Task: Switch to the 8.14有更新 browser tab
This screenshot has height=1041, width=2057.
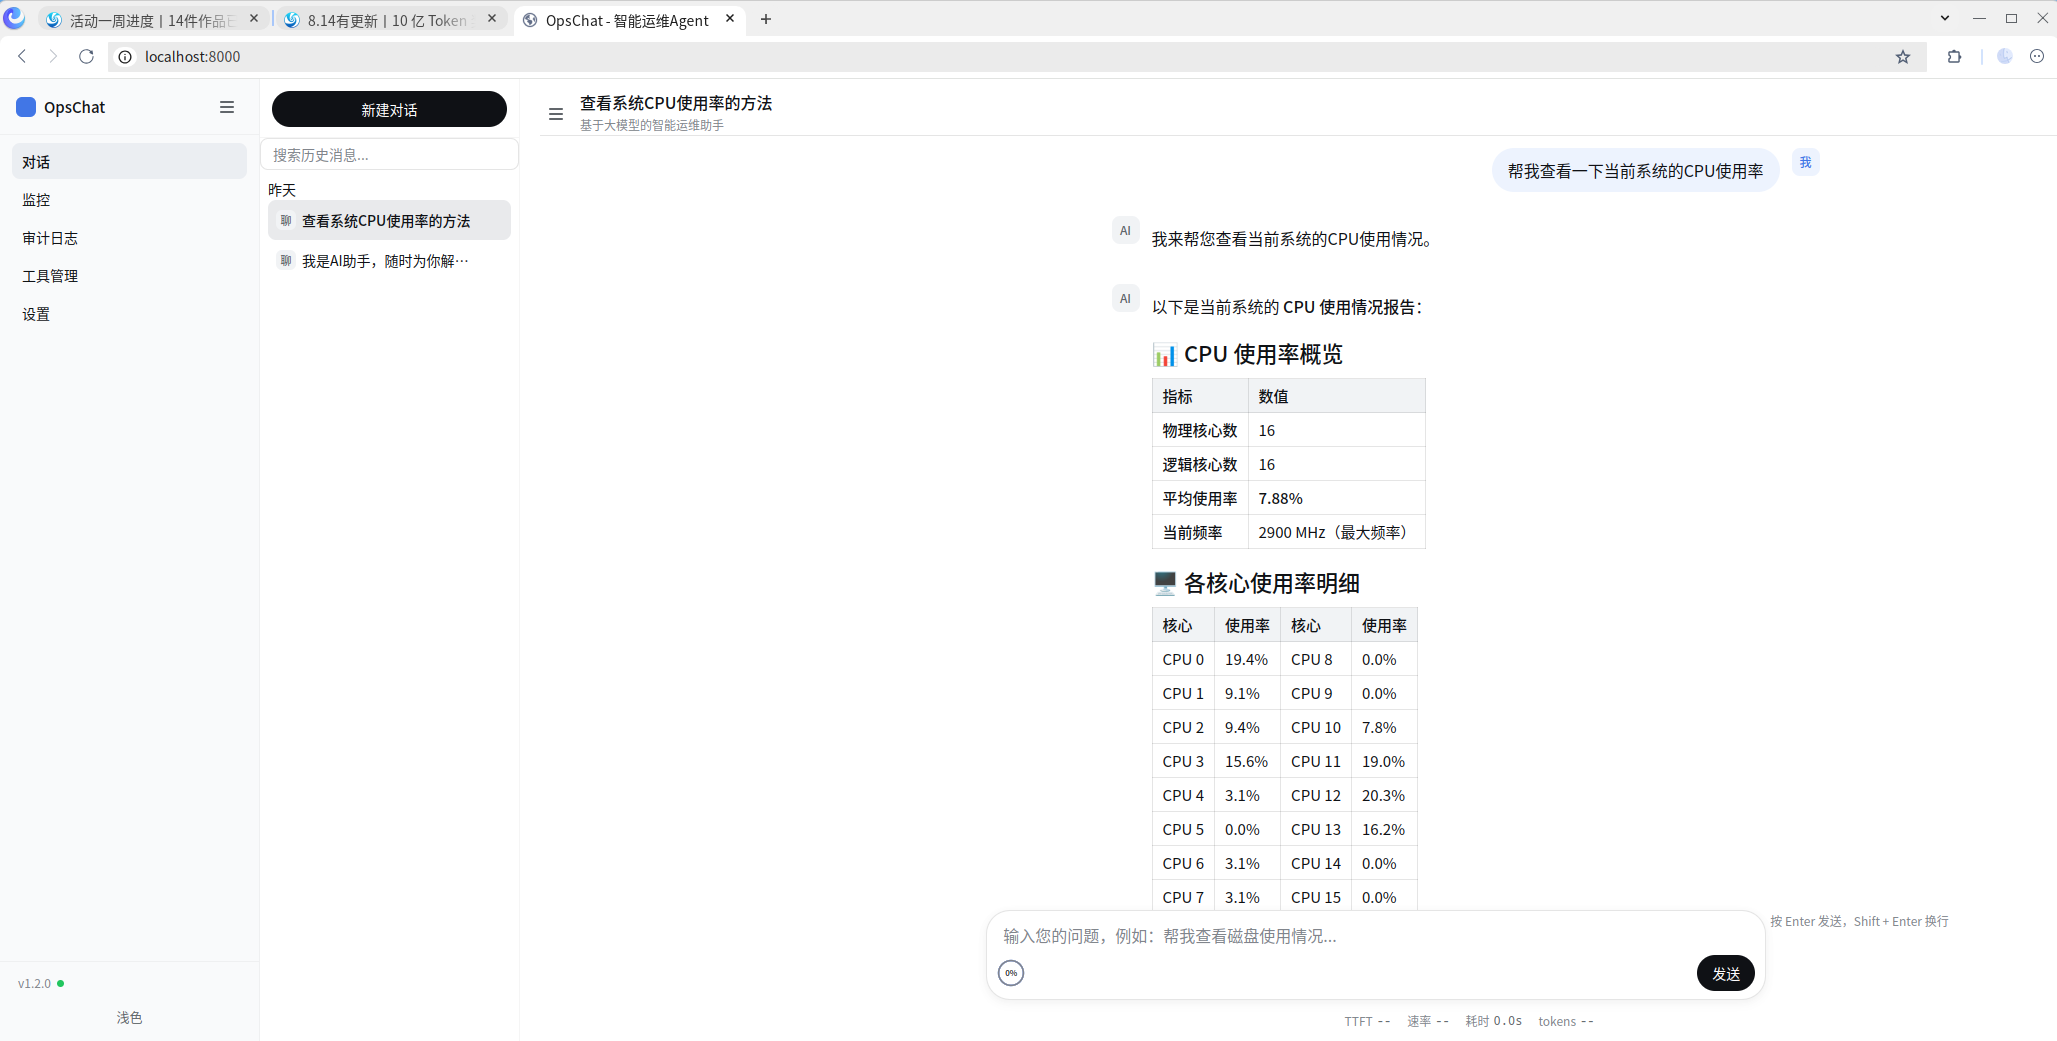Action: coord(391,20)
